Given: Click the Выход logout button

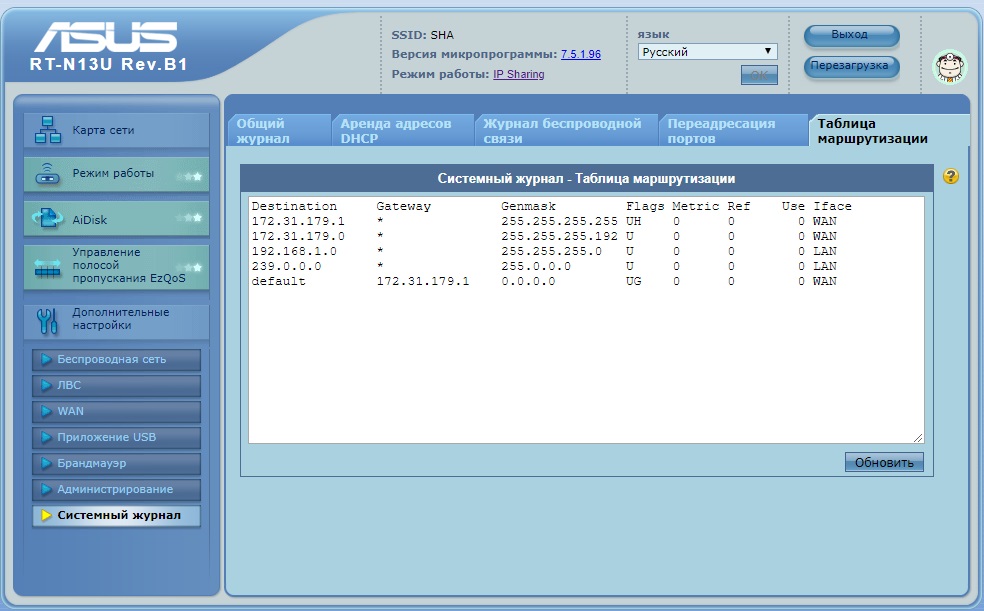Looking at the screenshot, I should pyautogui.click(x=852, y=35).
